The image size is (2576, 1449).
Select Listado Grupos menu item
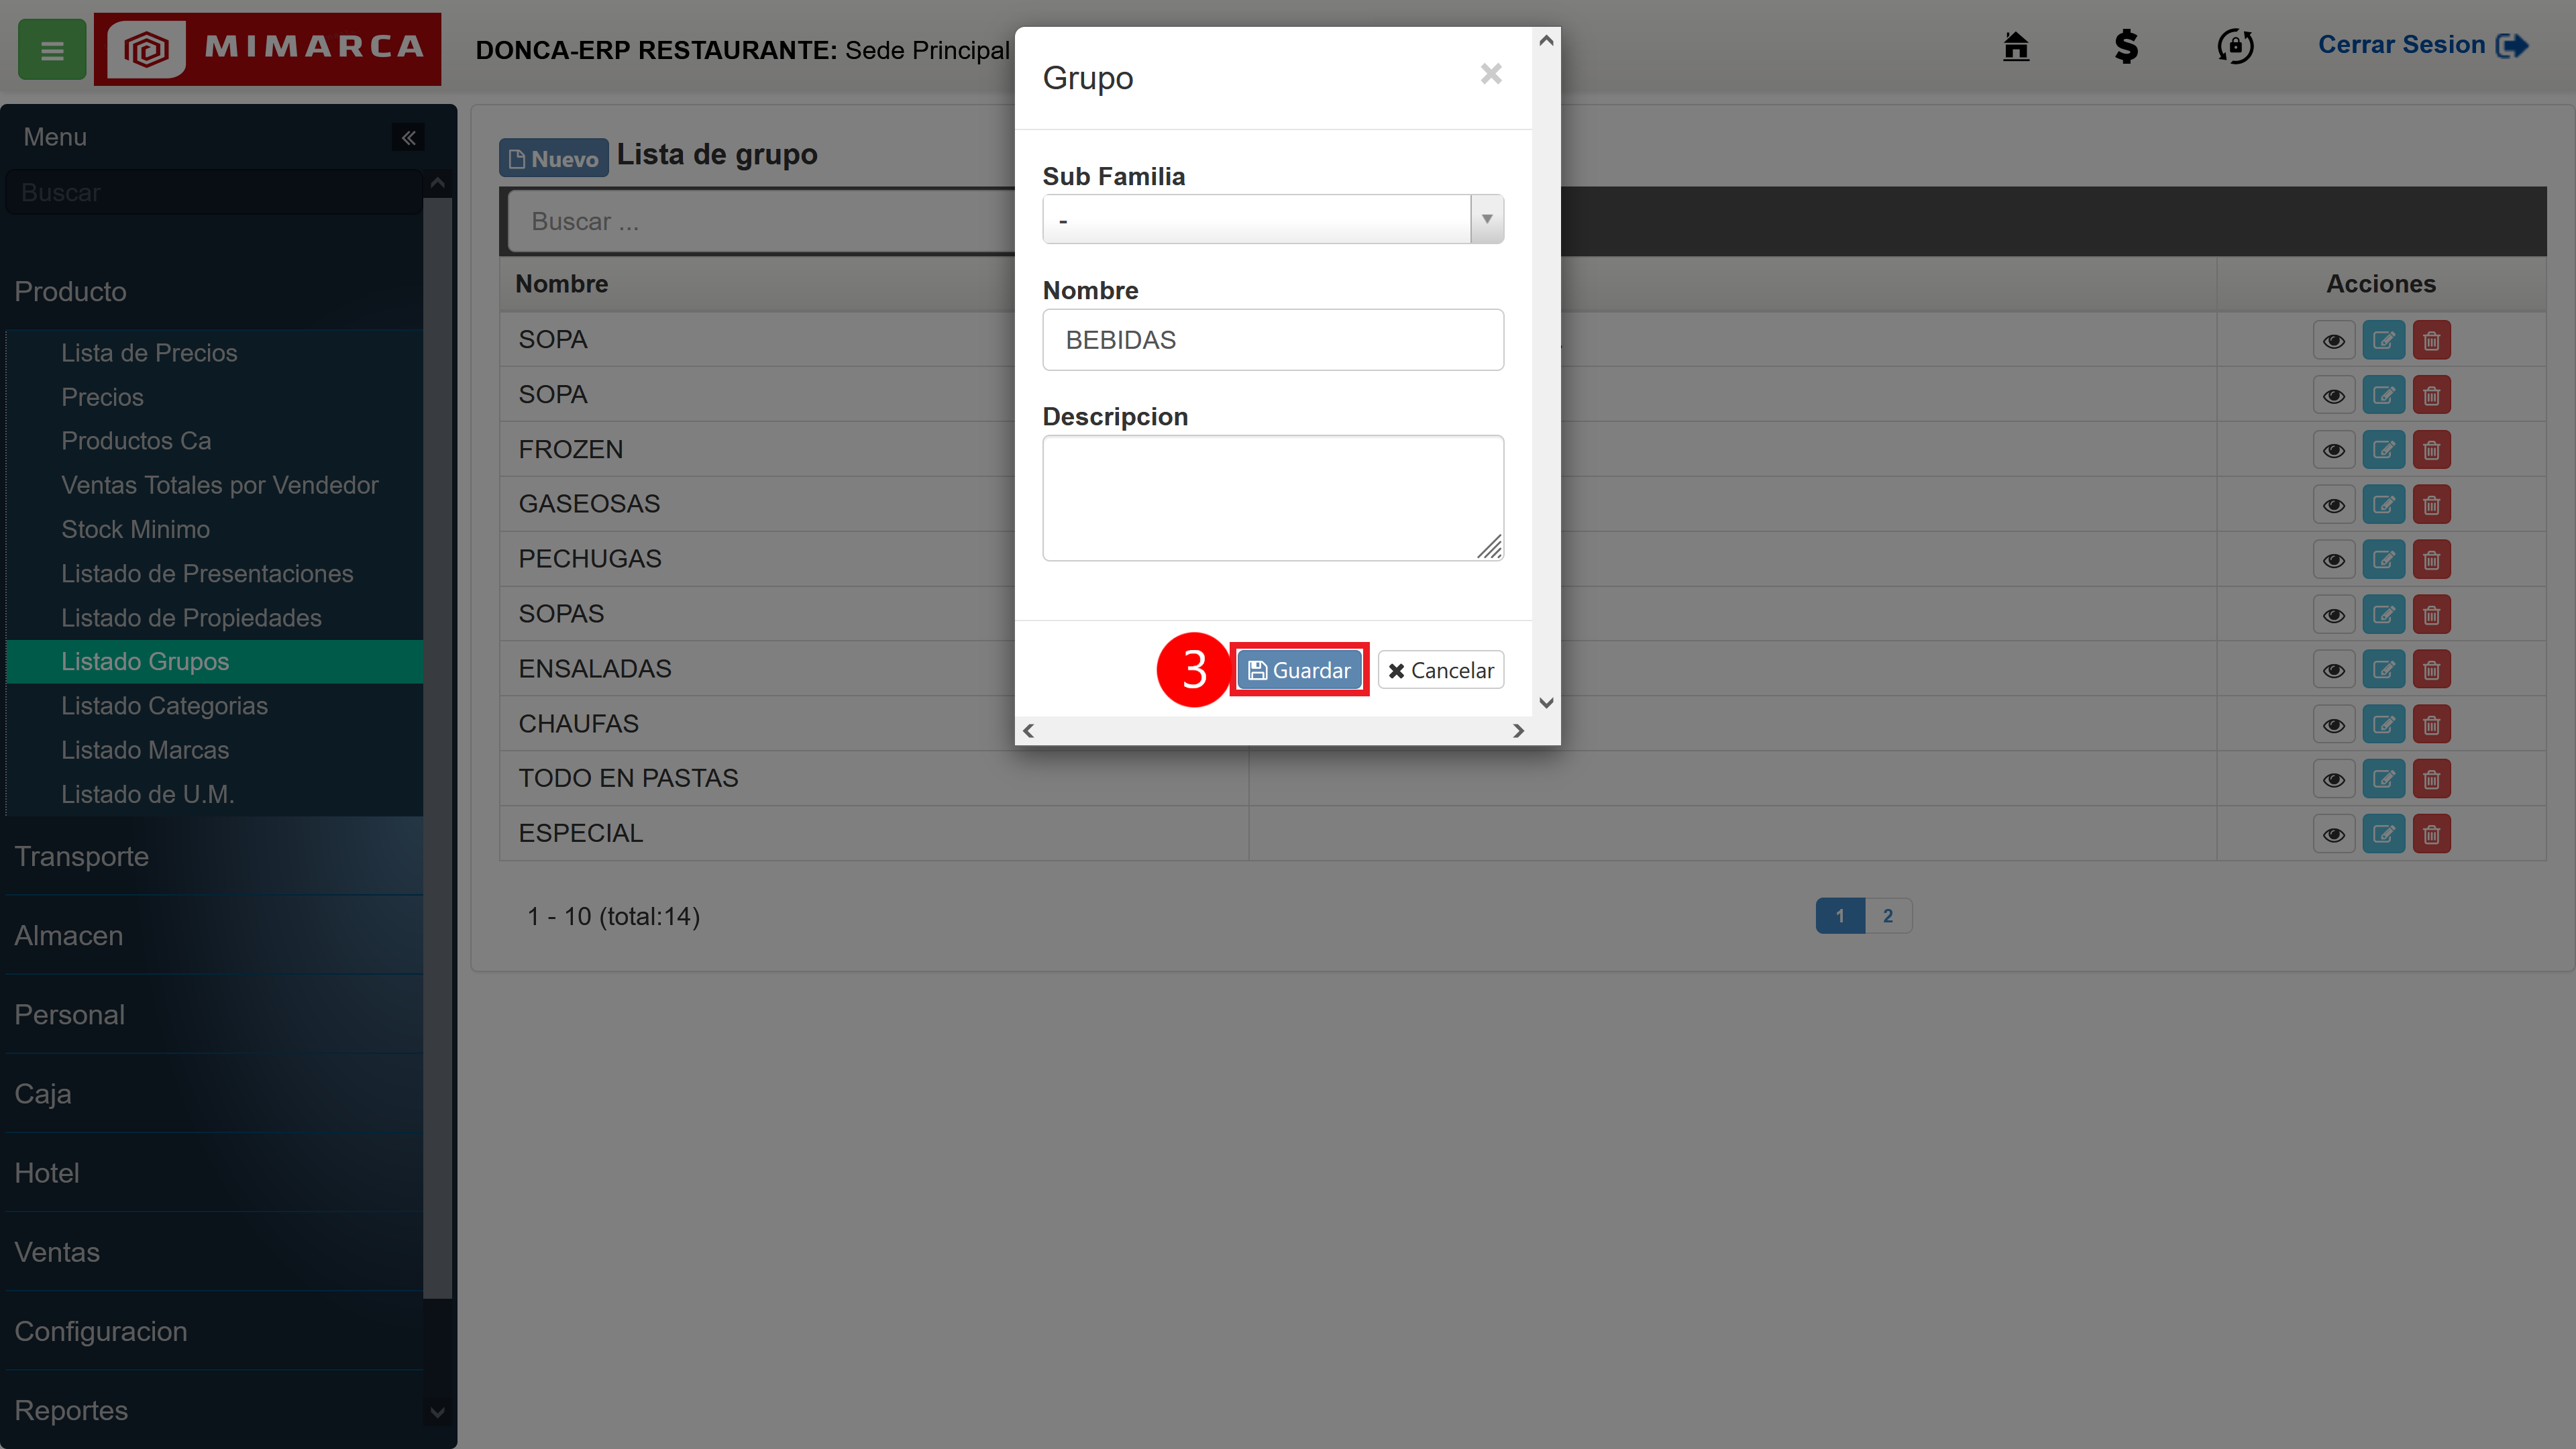click(214, 662)
